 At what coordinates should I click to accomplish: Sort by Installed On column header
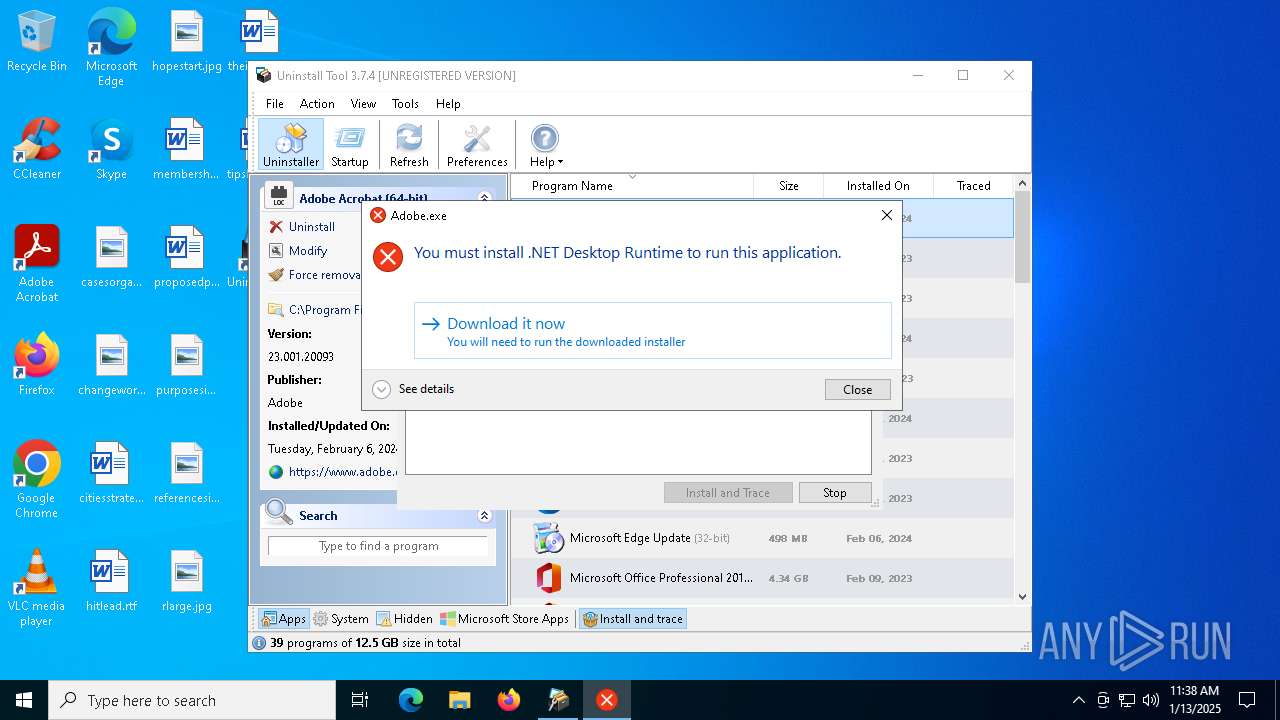[878, 186]
